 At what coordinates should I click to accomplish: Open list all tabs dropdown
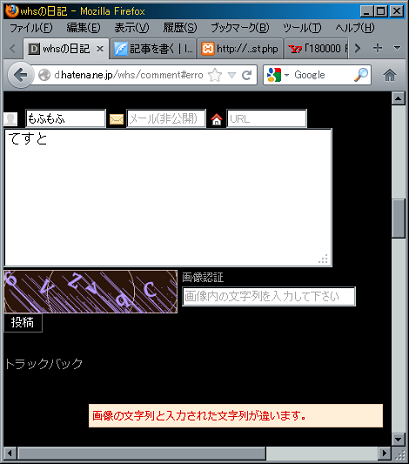click(397, 48)
